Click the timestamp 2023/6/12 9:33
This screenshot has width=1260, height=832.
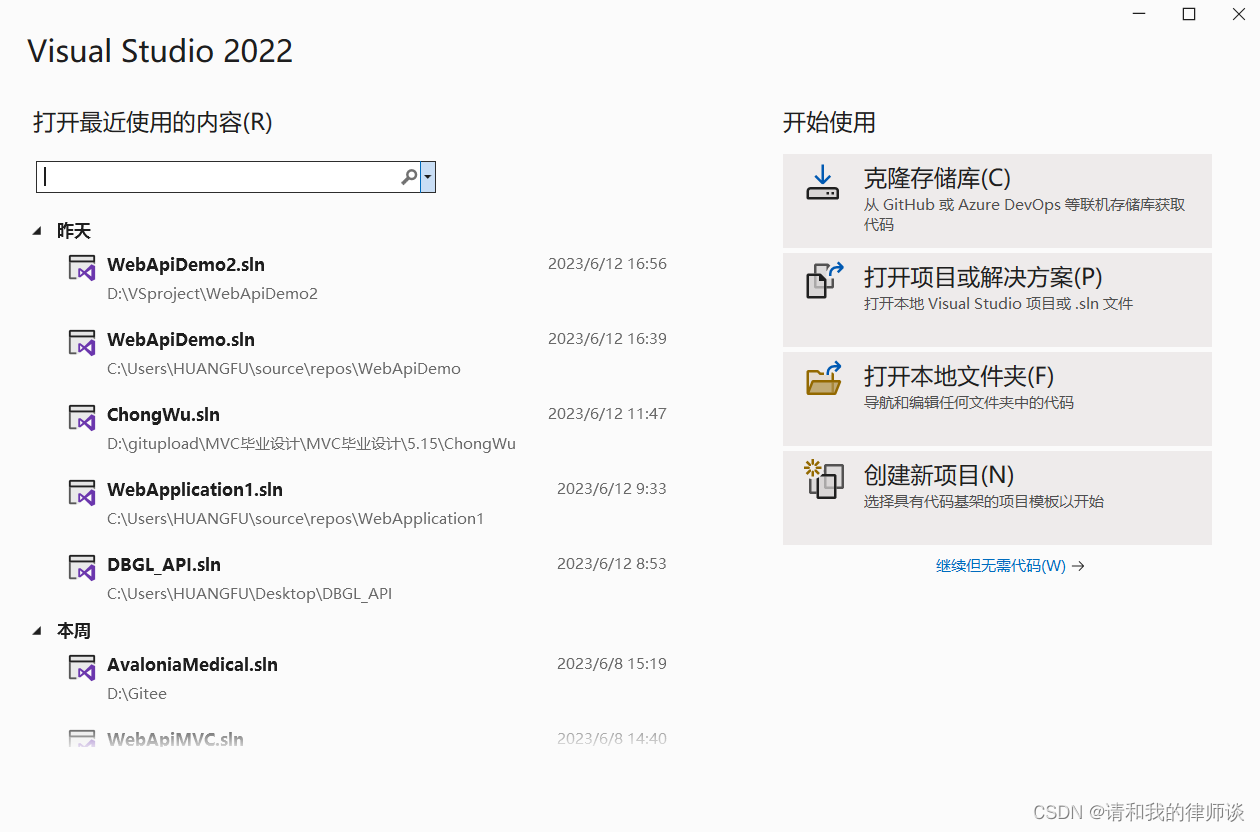[612, 489]
